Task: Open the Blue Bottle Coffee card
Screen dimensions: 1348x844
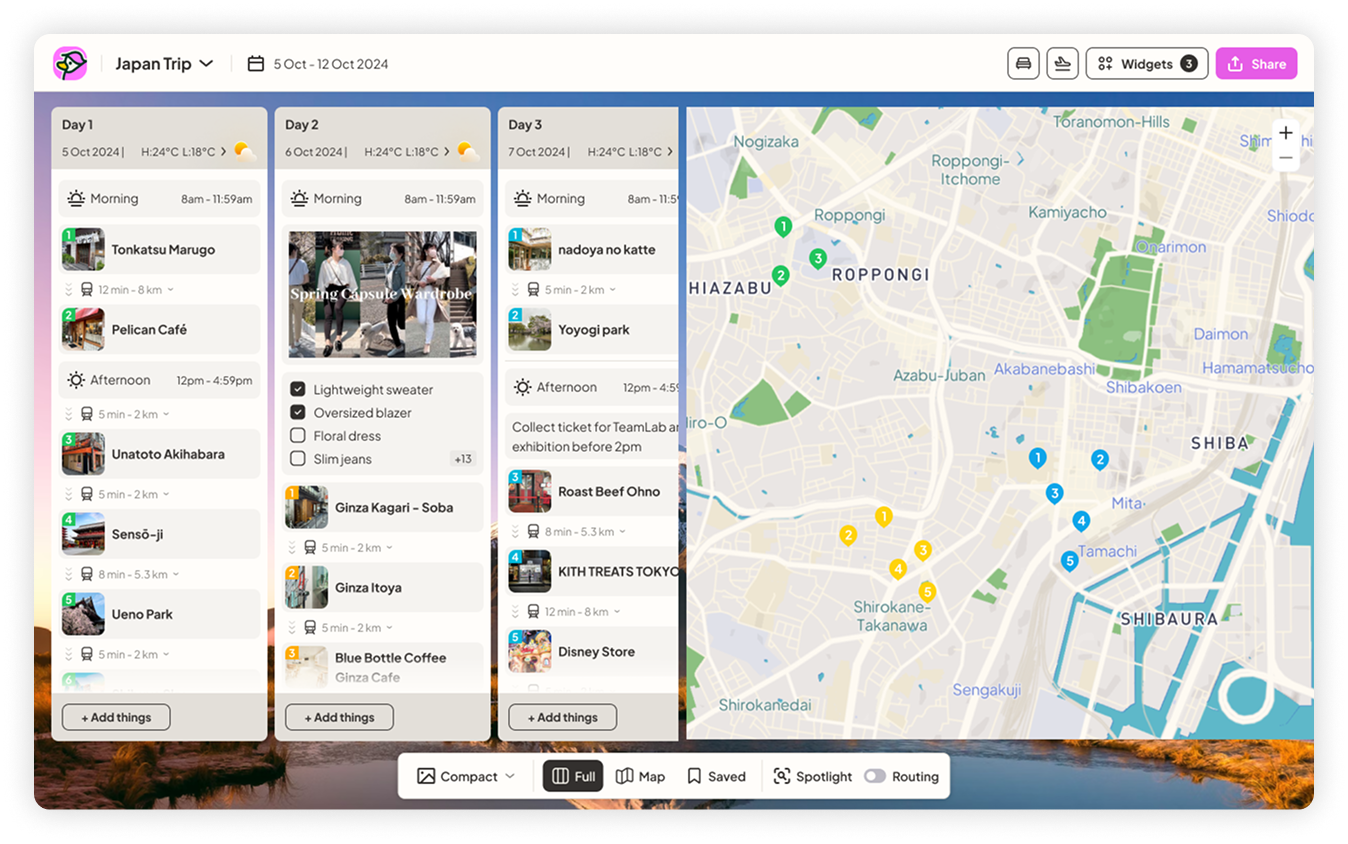Action: [x=383, y=667]
